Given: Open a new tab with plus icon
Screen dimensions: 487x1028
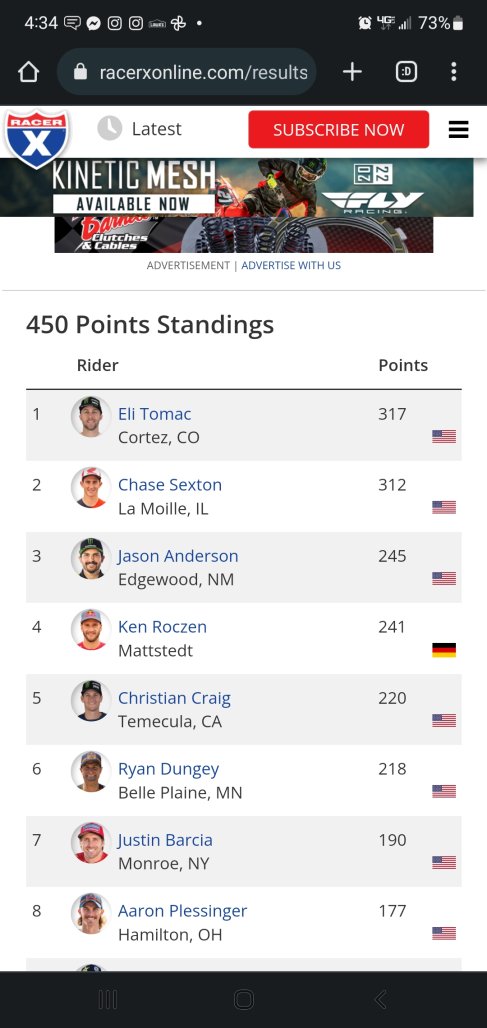Looking at the screenshot, I should coord(352,72).
